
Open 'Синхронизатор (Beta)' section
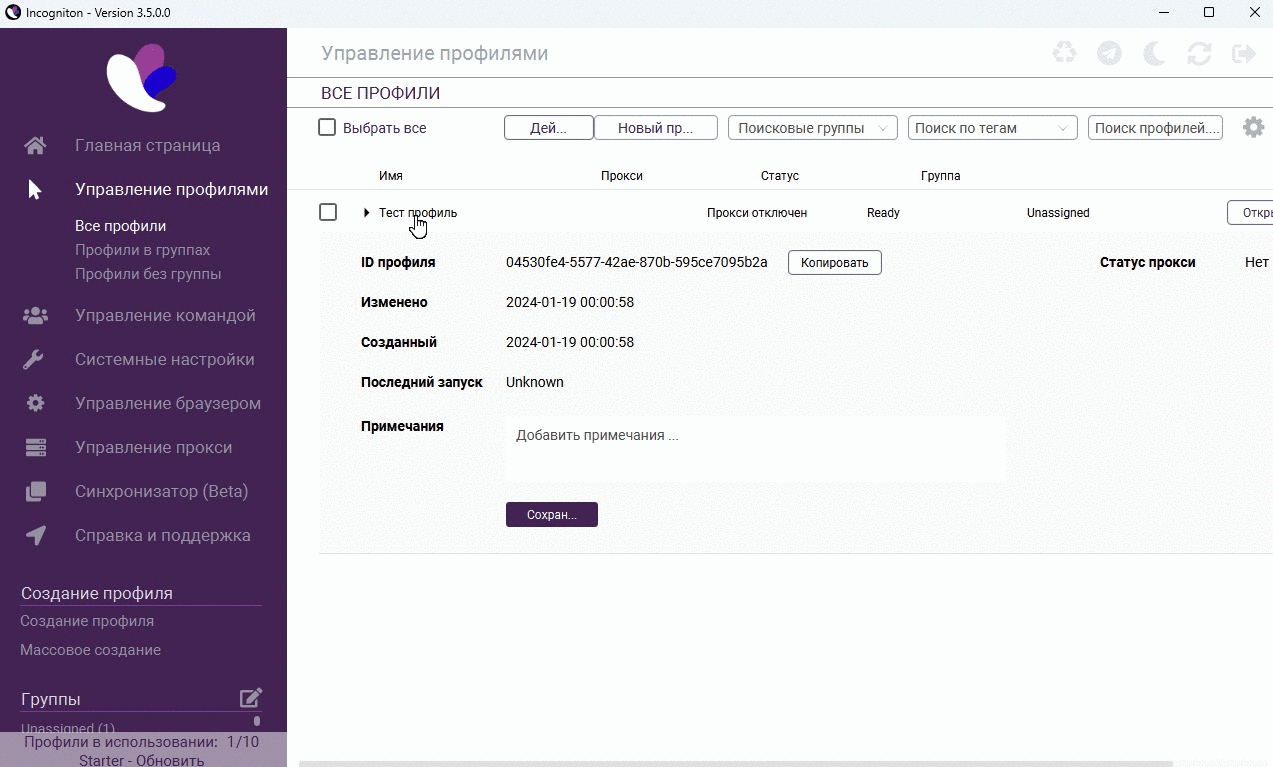click(x=161, y=491)
